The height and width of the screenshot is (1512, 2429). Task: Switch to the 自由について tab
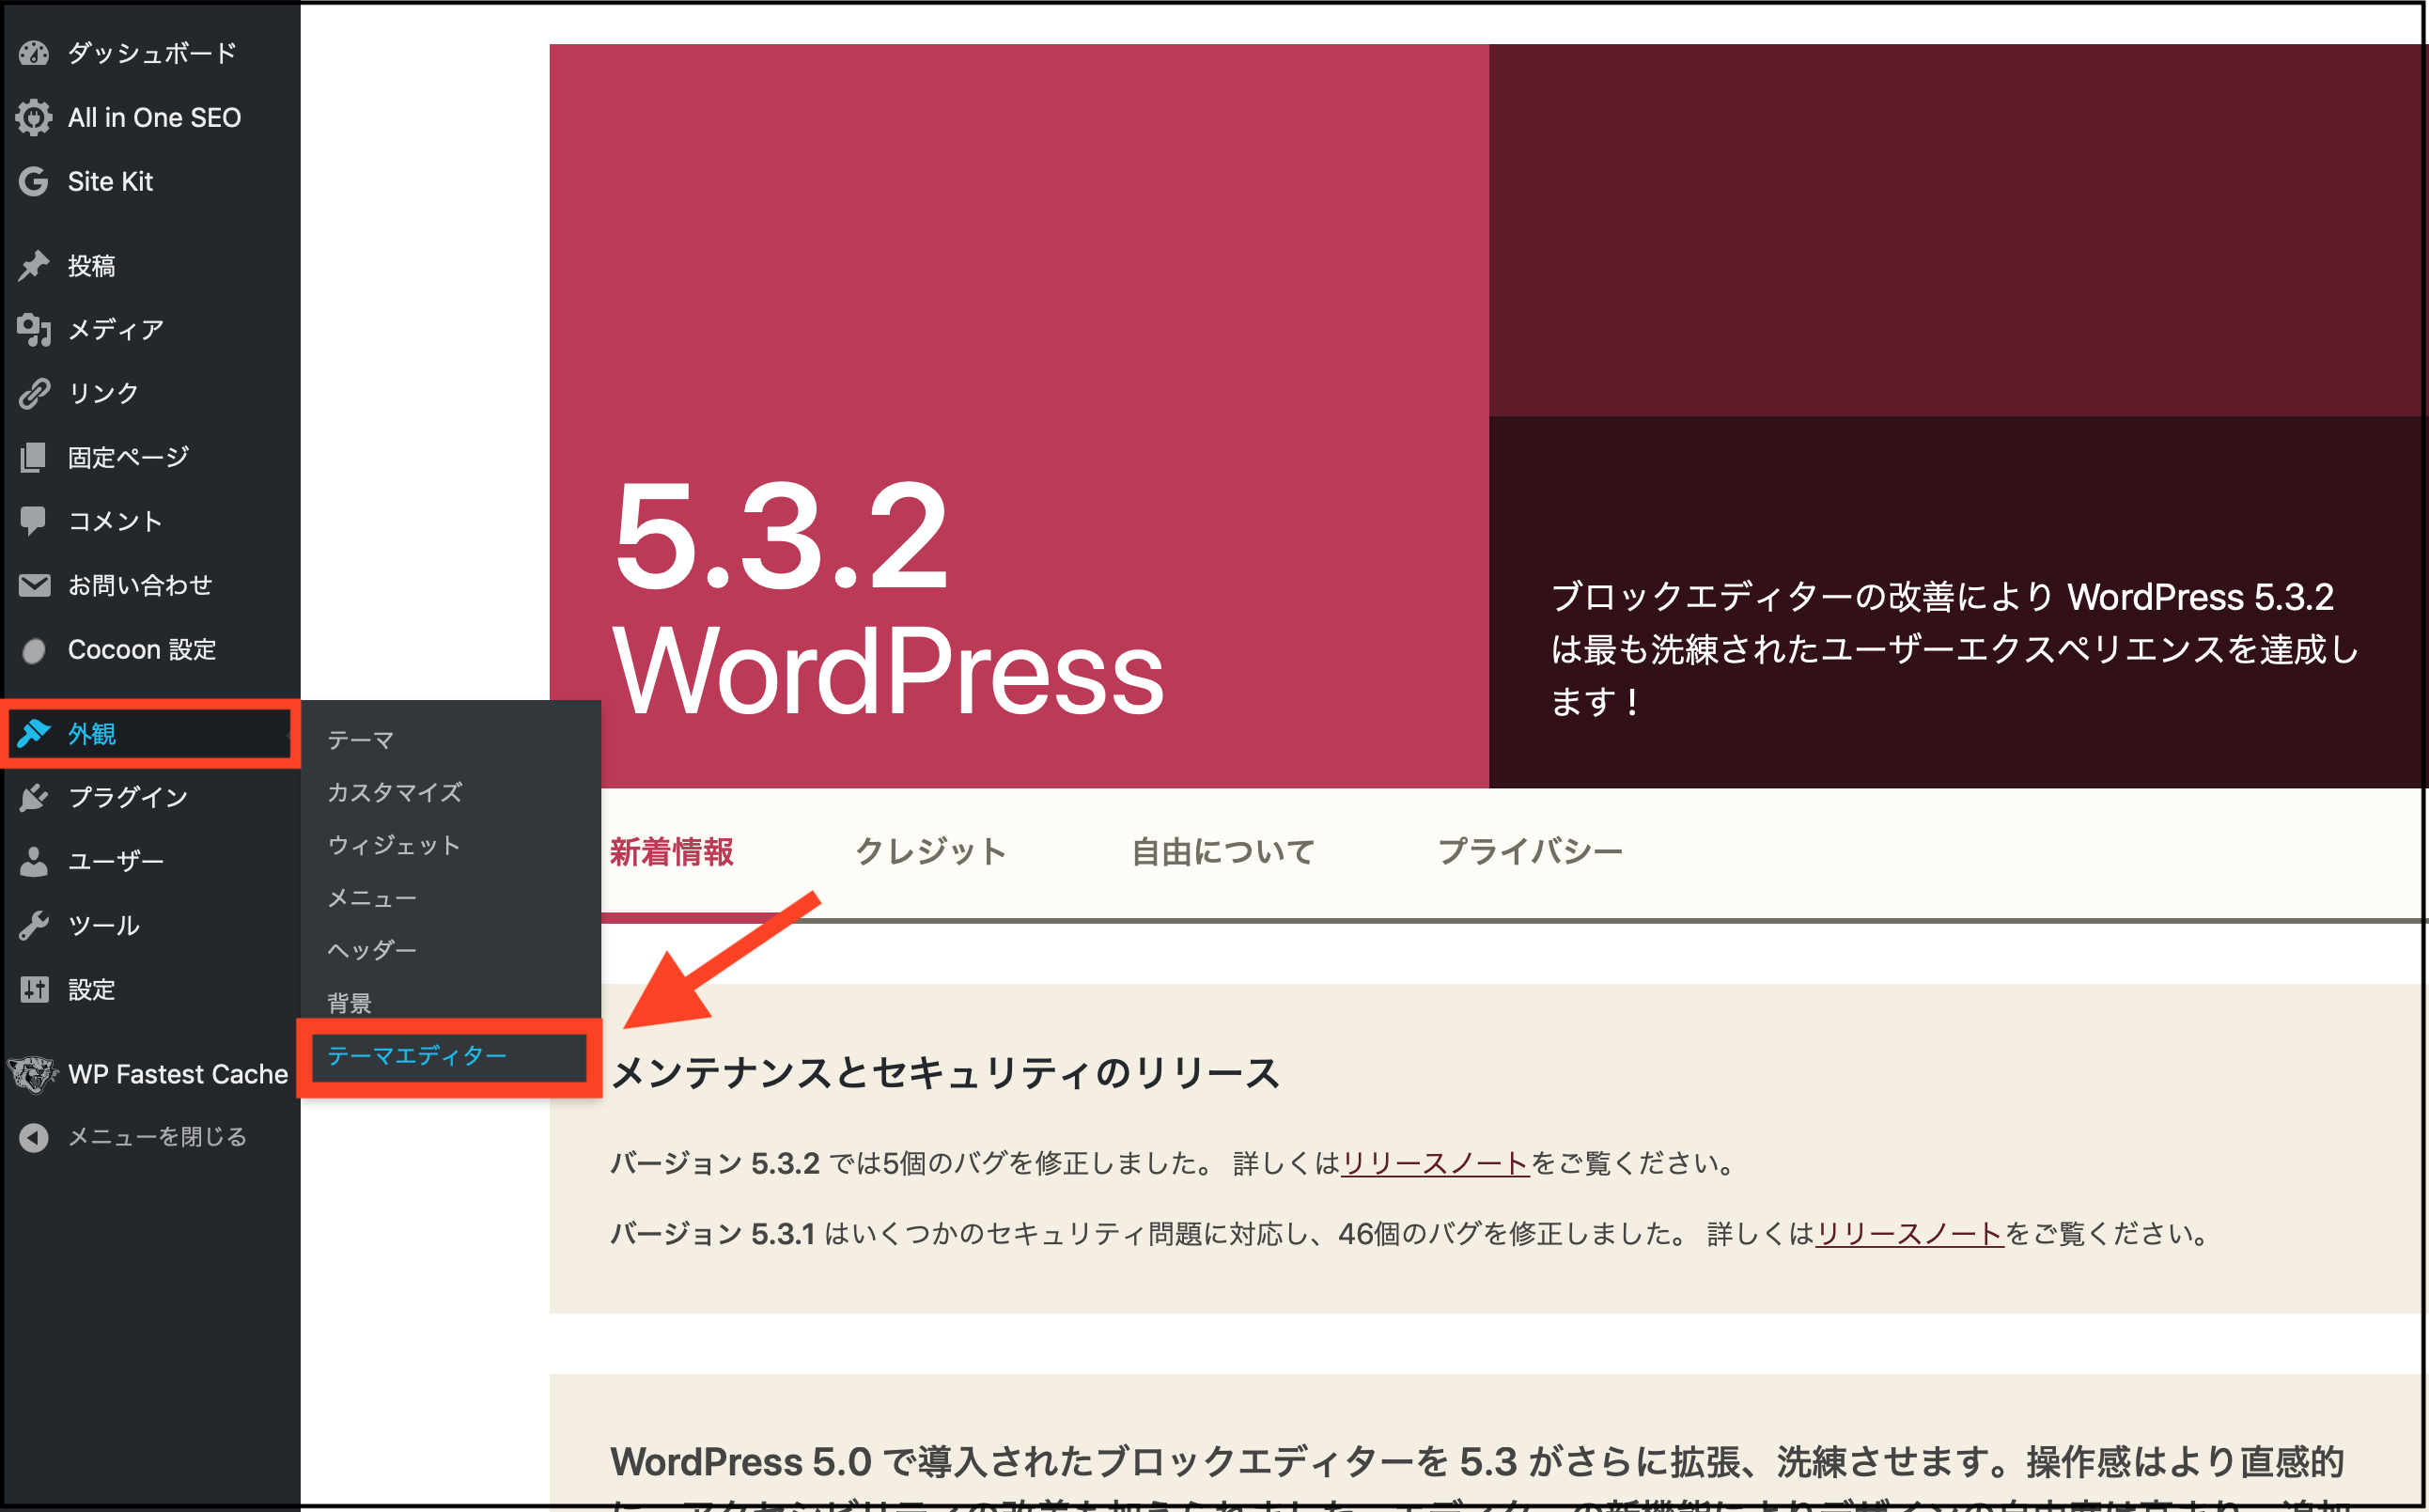coord(1223,852)
